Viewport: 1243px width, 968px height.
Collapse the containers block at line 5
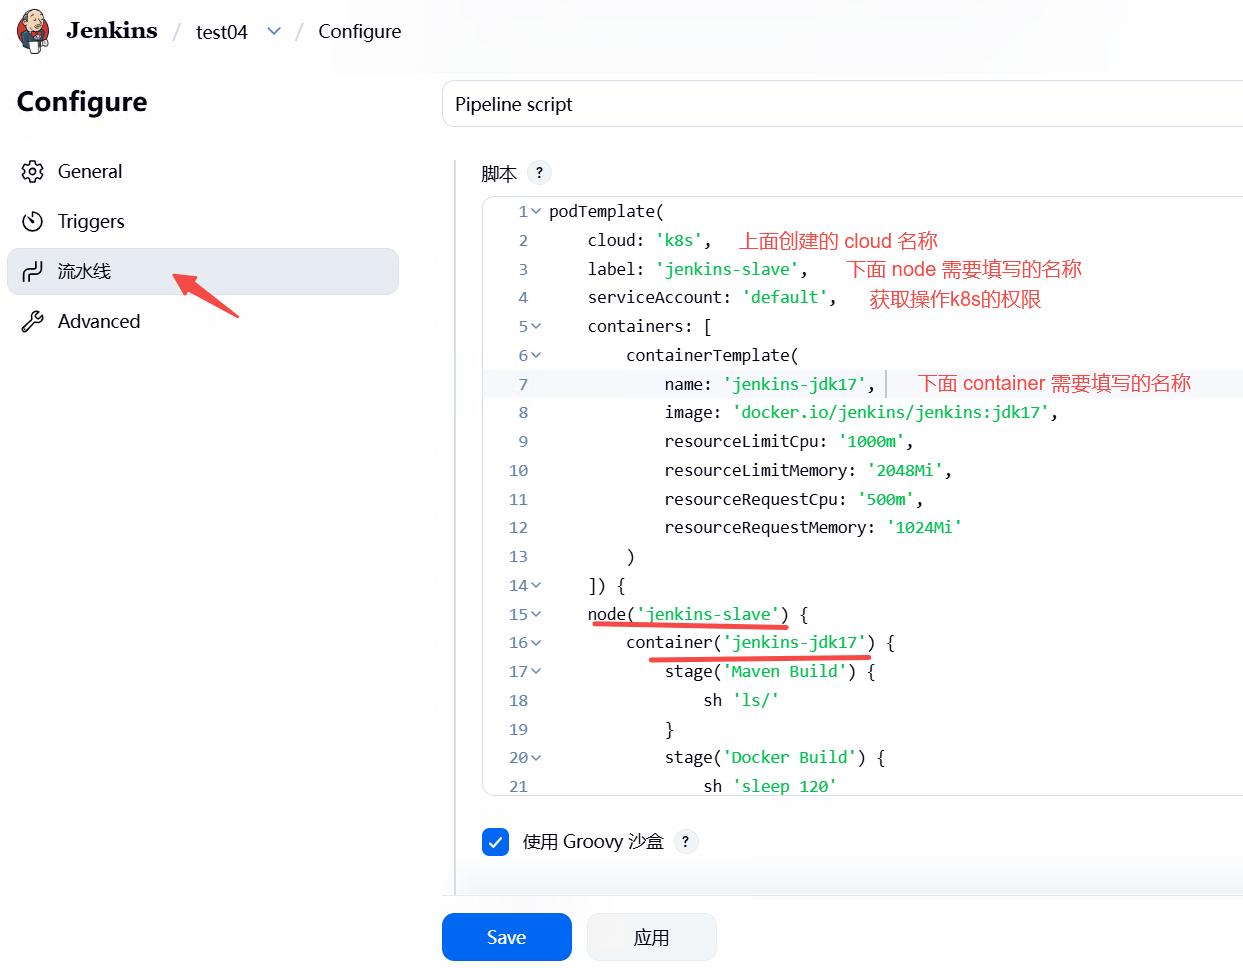point(536,327)
